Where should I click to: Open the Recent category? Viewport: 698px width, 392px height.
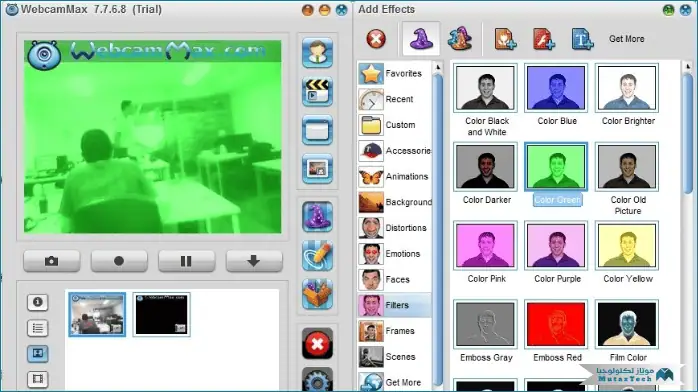click(394, 99)
